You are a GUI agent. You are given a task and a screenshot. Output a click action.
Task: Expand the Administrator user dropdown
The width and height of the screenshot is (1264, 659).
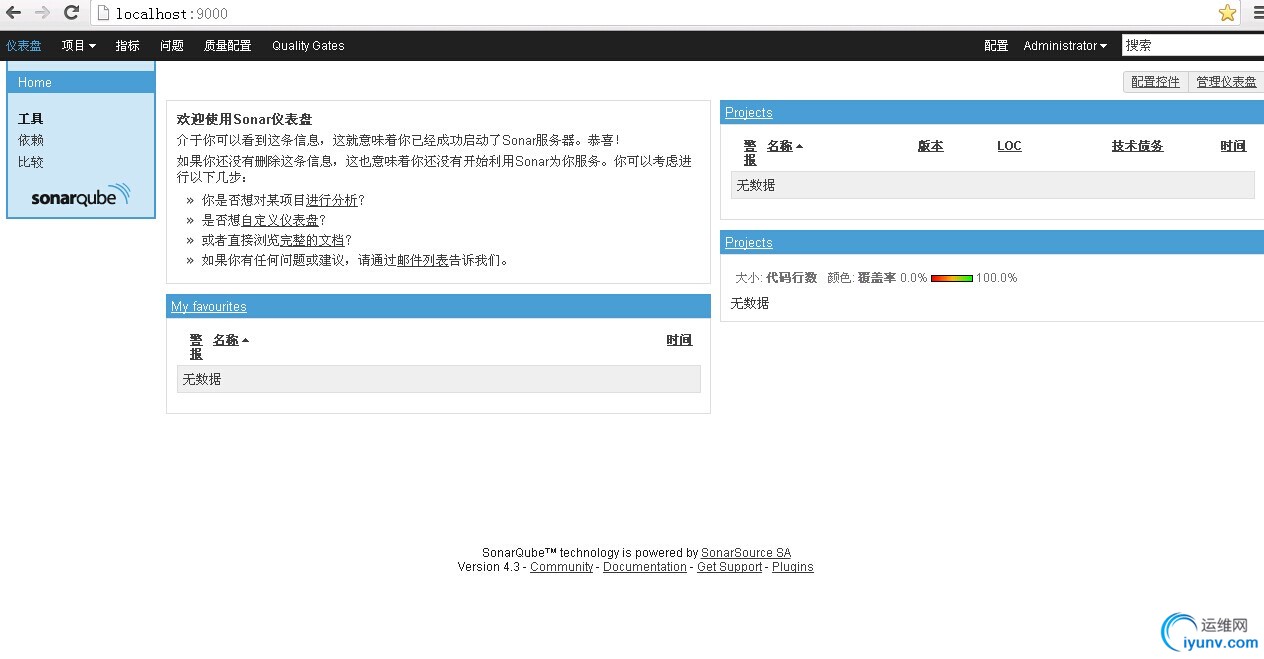(x=1065, y=45)
